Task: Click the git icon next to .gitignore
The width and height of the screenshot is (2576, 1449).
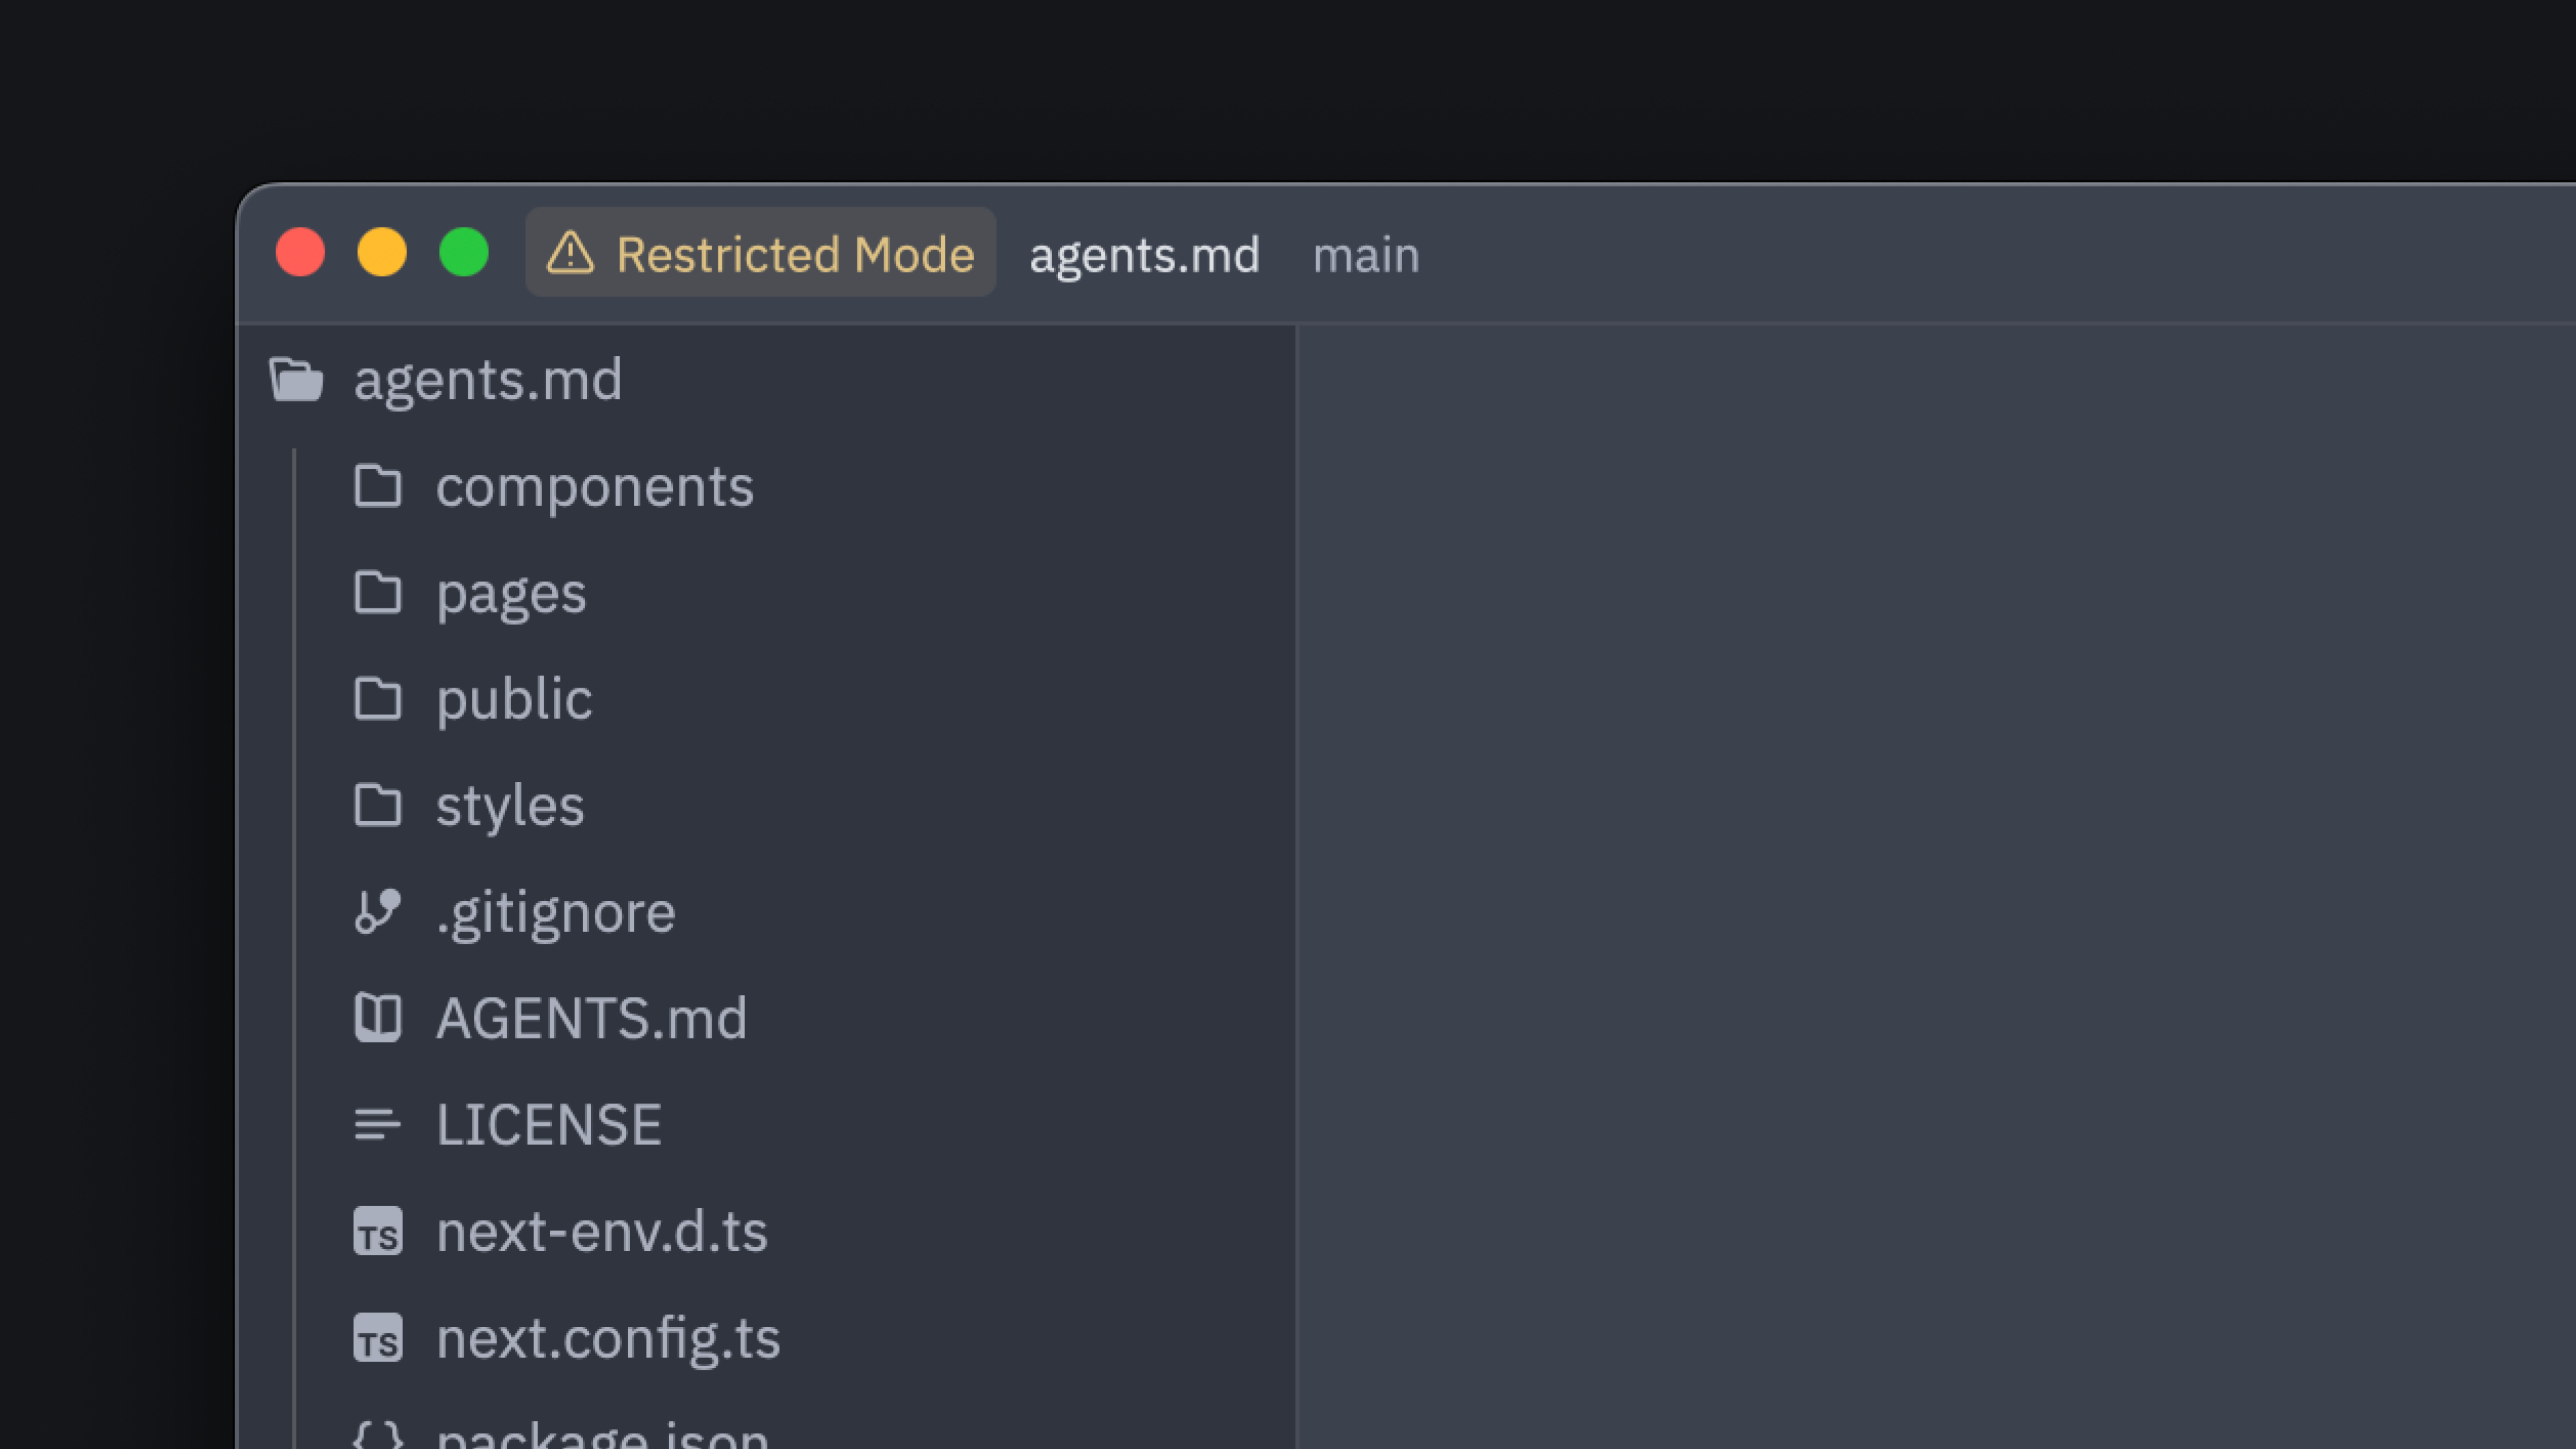Action: 378,912
